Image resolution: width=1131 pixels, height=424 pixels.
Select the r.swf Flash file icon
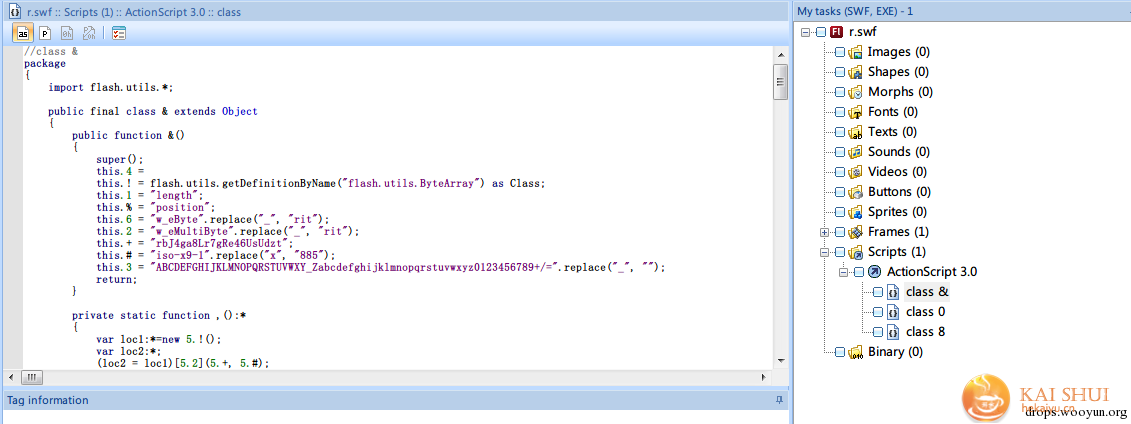[837, 32]
